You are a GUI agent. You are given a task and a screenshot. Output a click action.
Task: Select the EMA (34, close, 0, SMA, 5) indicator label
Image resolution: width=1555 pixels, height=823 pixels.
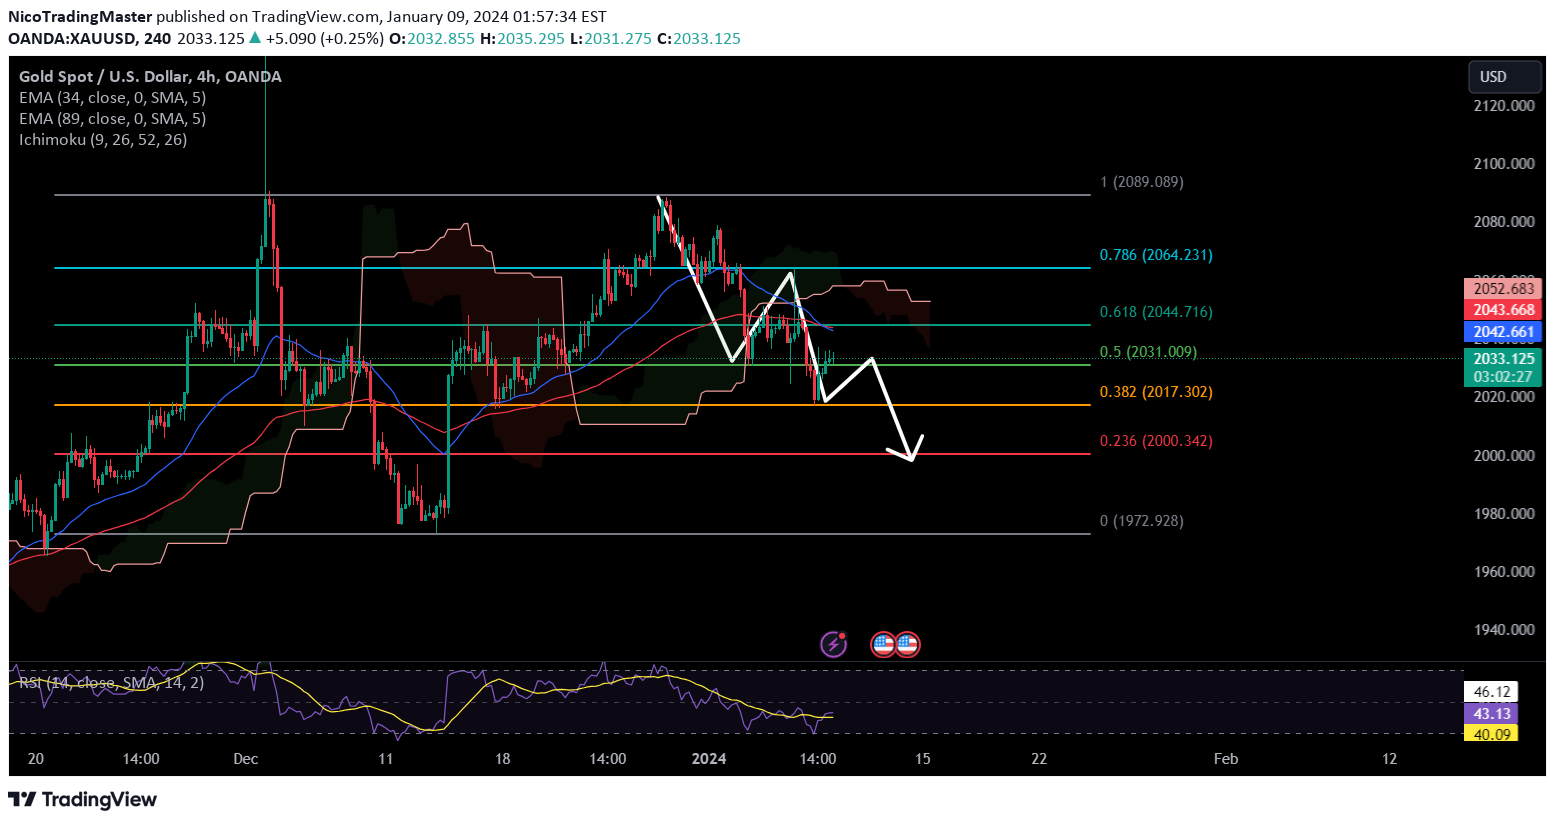click(112, 98)
